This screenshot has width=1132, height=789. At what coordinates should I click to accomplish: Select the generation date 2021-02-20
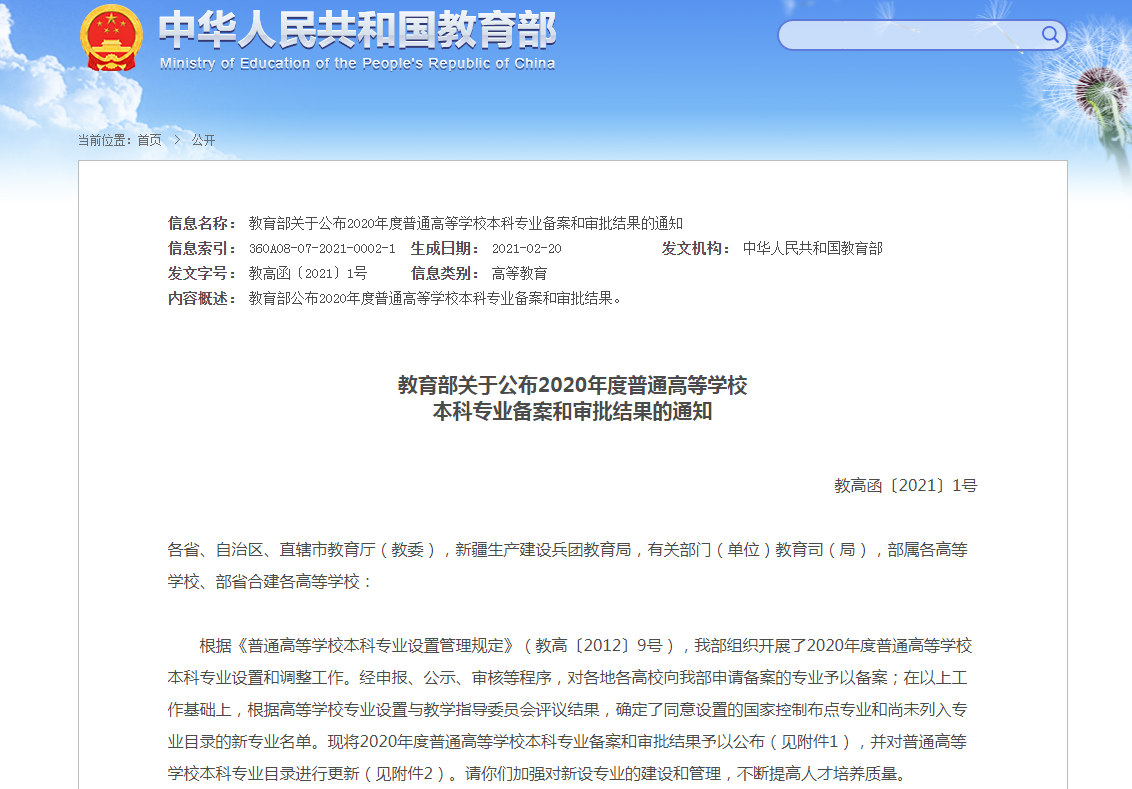tap(526, 248)
